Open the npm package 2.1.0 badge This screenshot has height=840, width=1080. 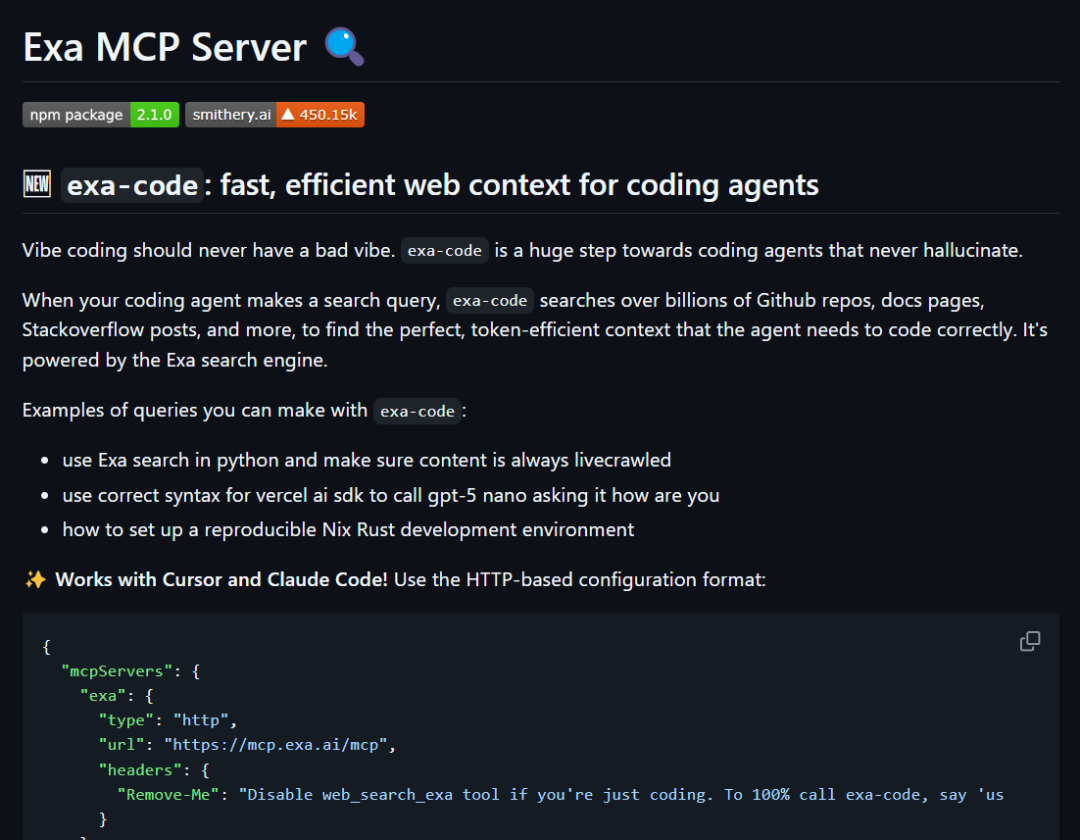coord(101,115)
